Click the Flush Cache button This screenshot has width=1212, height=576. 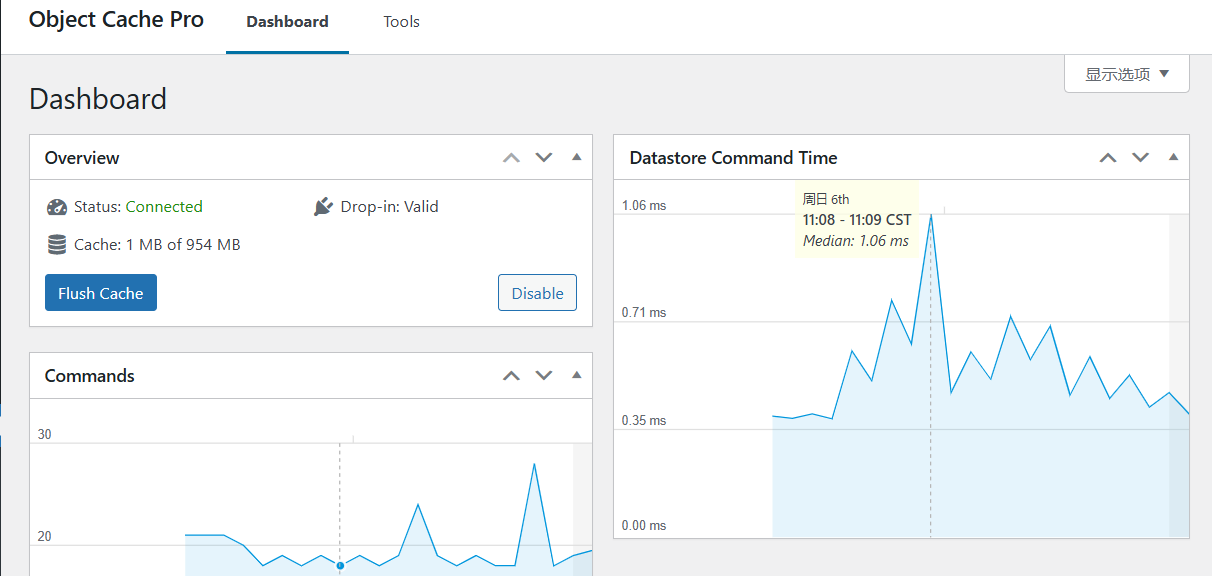101,293
